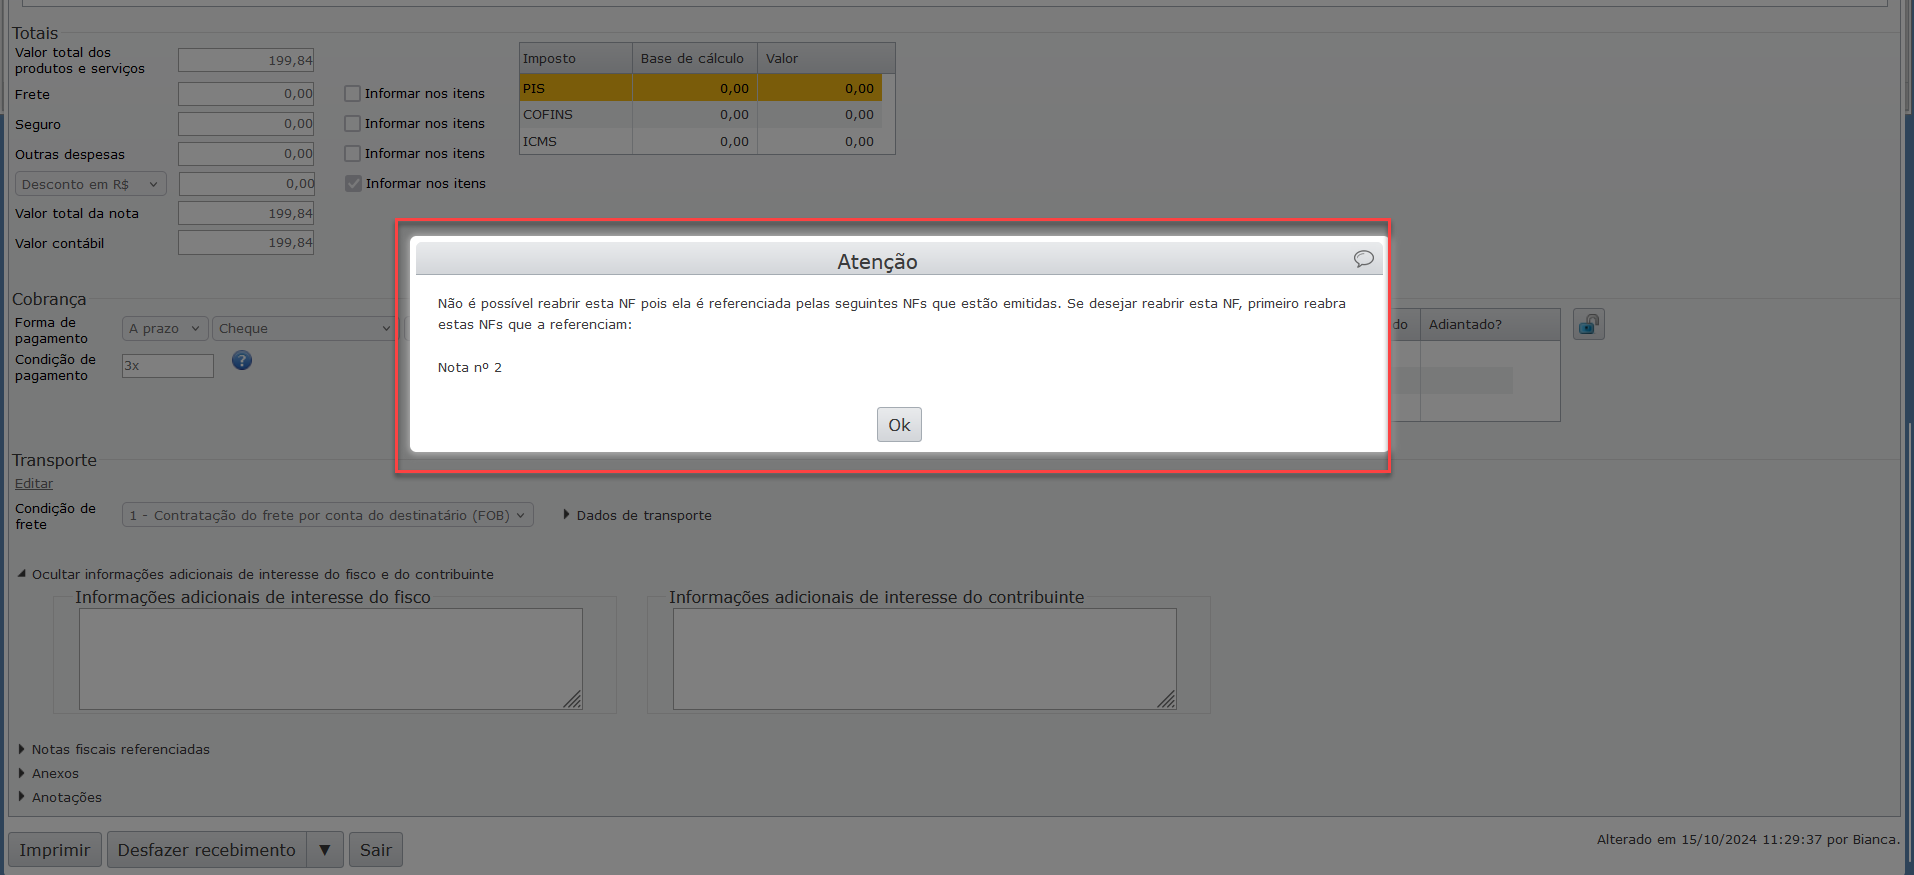This screenshot has height=875, width=1914.
Task: Click the Imprimir button
Action: click(x=55, y=850)
